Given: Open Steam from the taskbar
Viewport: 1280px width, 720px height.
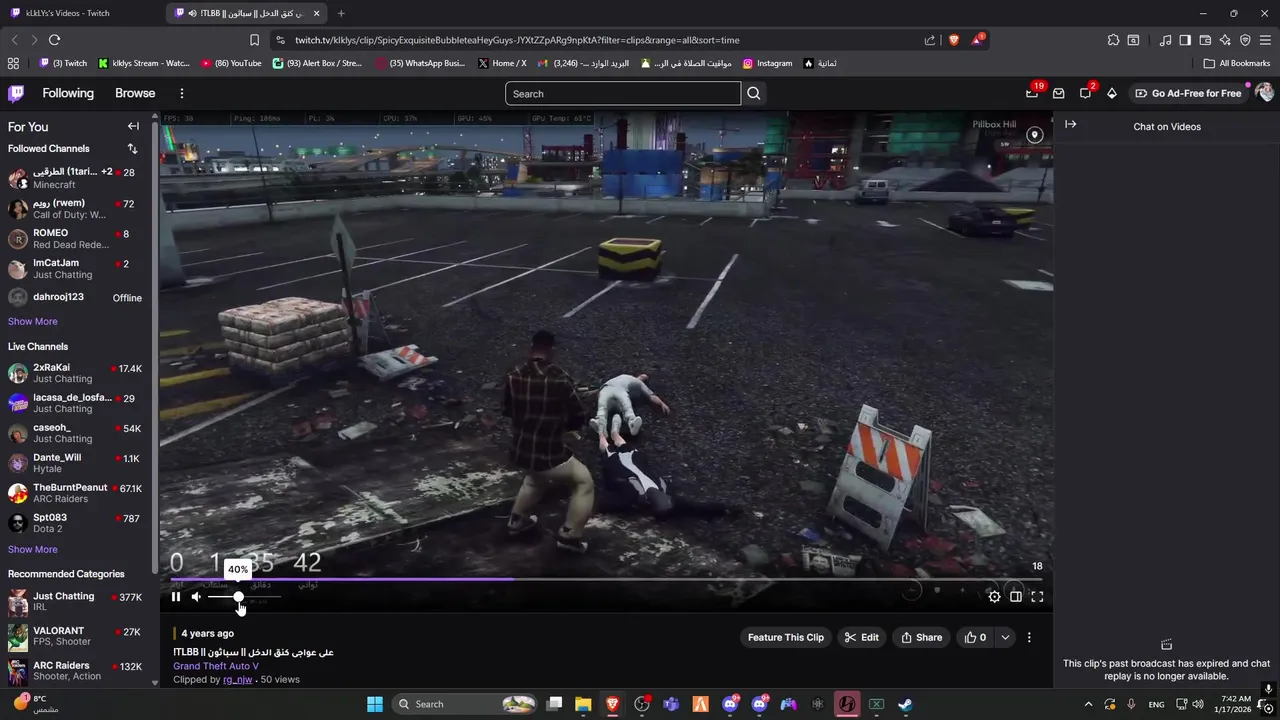Looking at the screenshot, I should pyautogui.click(x=905, y=704).
